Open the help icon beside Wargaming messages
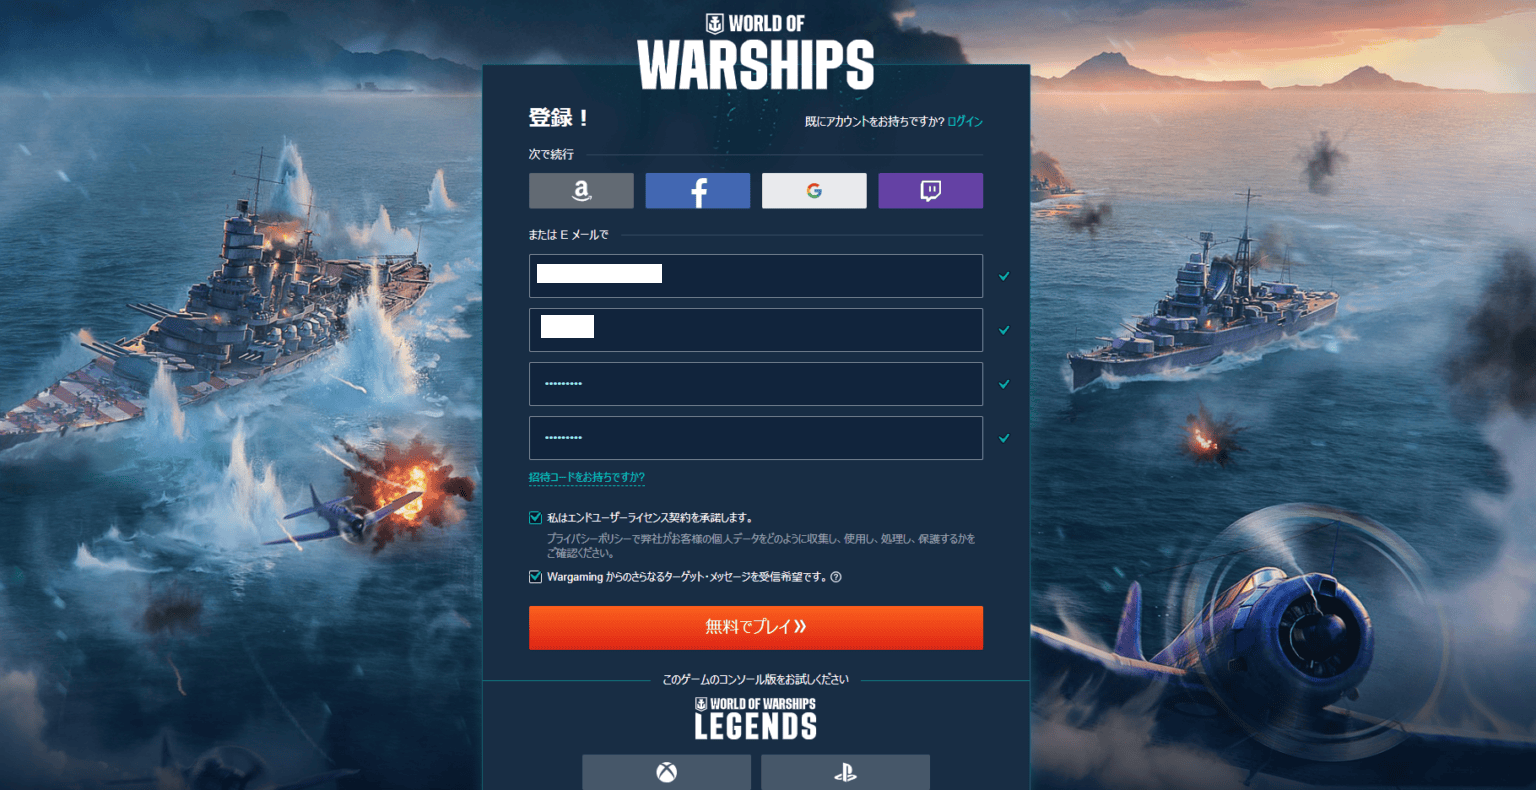1536x790 pixels. (836, 577)
